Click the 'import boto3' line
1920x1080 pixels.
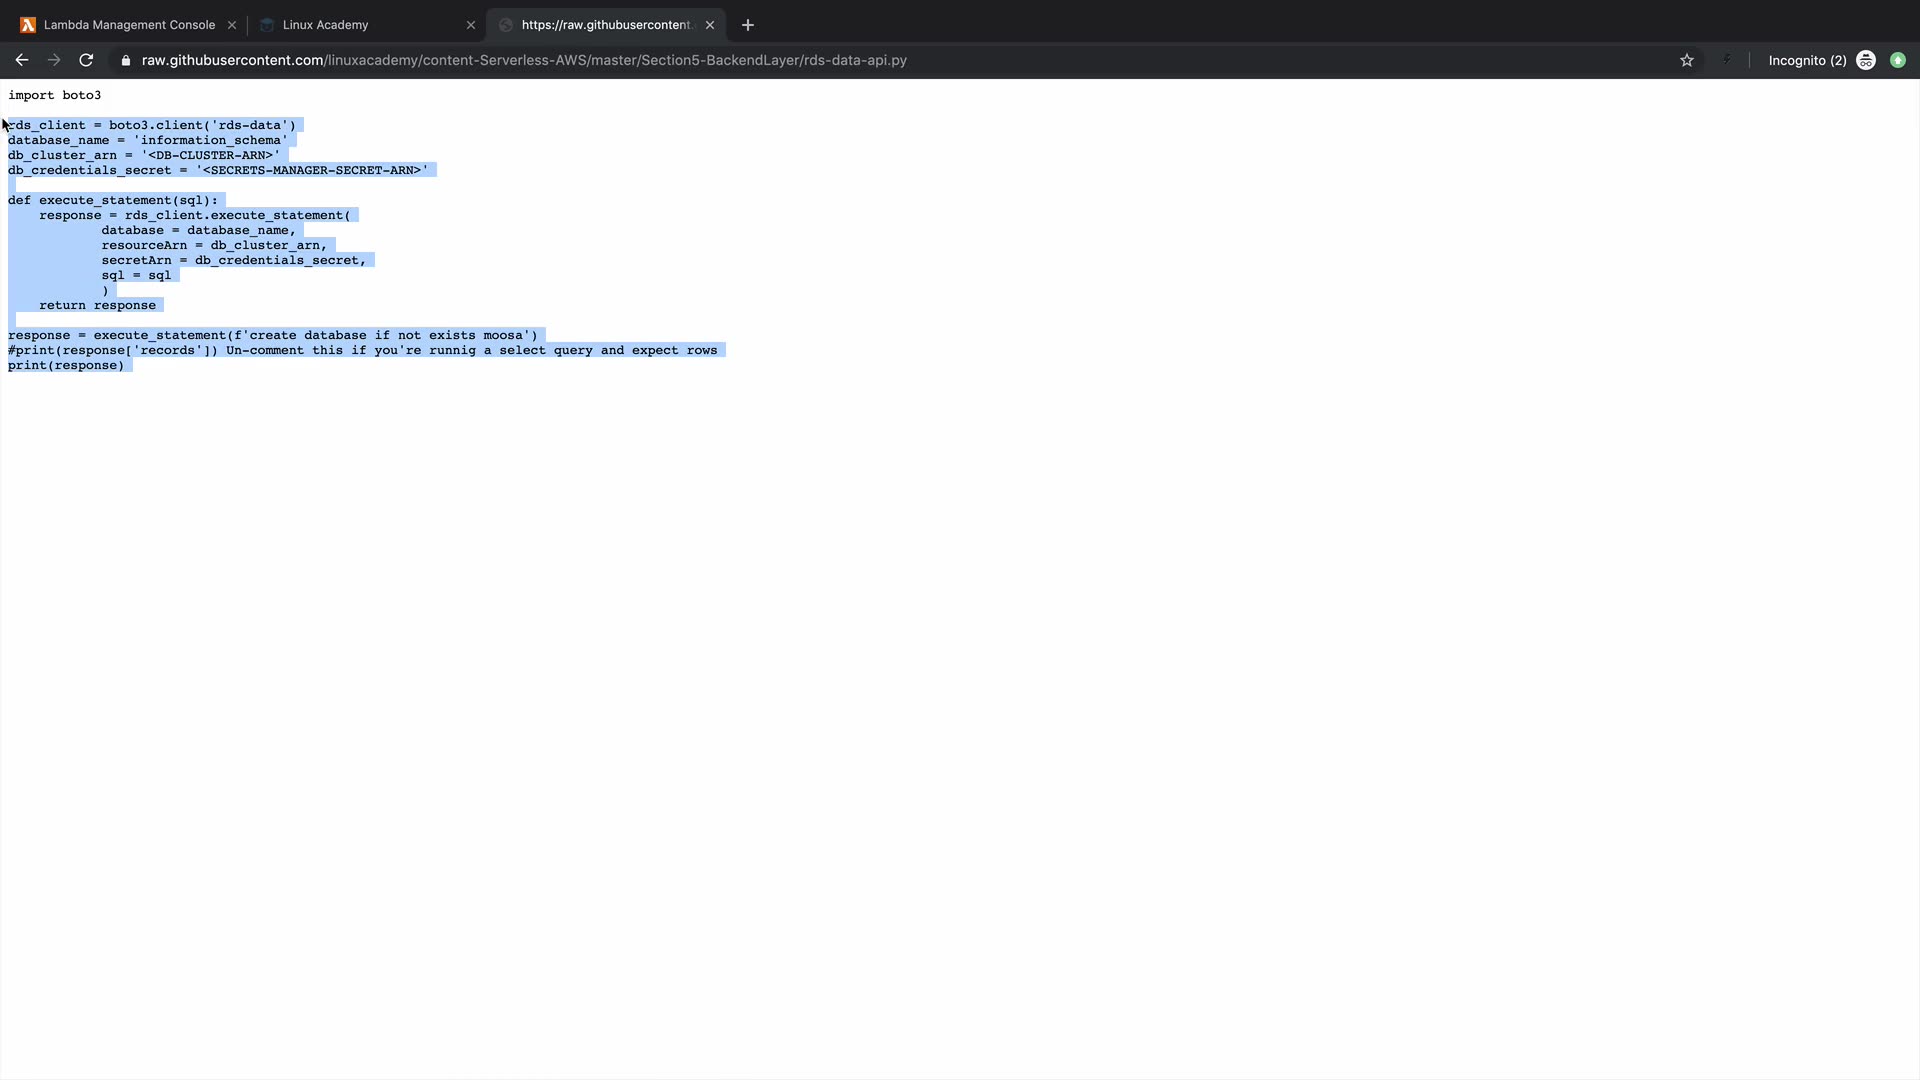pos(54,95)
